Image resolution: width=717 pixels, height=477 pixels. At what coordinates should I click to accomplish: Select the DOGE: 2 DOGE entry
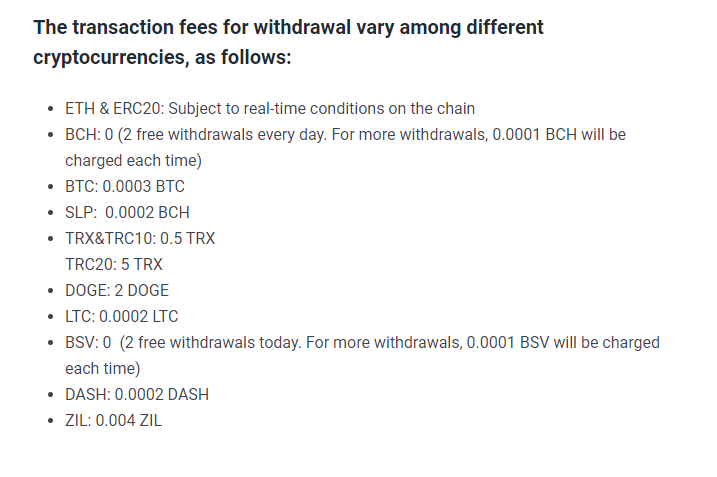(x=117, y=291)
